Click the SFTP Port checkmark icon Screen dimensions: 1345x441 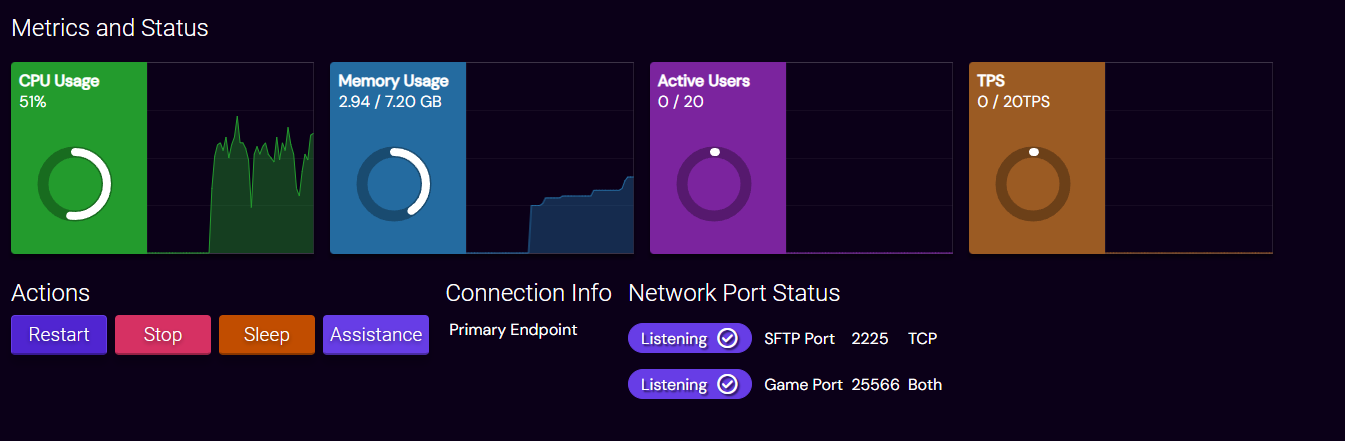point(728,339)
